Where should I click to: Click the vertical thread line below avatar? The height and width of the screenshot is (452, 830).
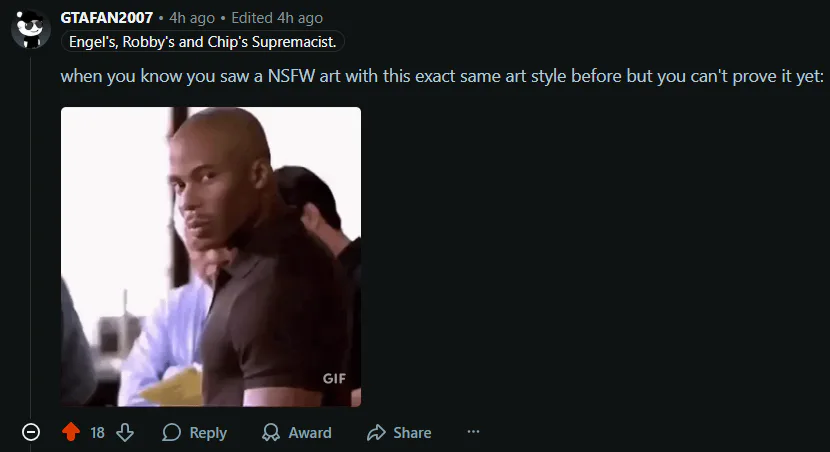pos(31,238)
